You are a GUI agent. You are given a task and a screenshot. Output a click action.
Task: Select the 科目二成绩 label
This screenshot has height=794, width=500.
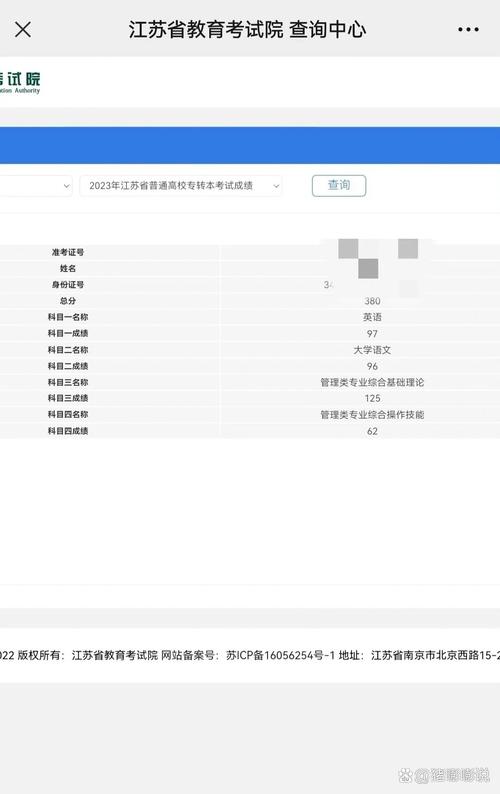68,366
